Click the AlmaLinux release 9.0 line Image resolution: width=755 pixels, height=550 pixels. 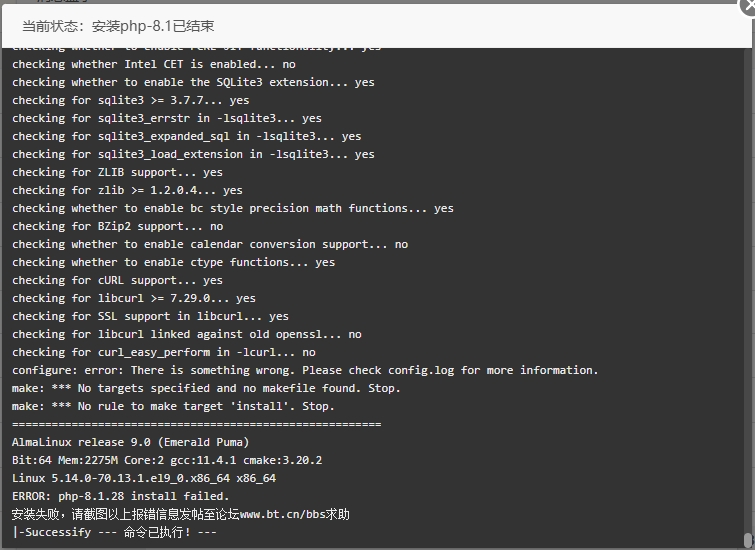click(x=130, y=442)
